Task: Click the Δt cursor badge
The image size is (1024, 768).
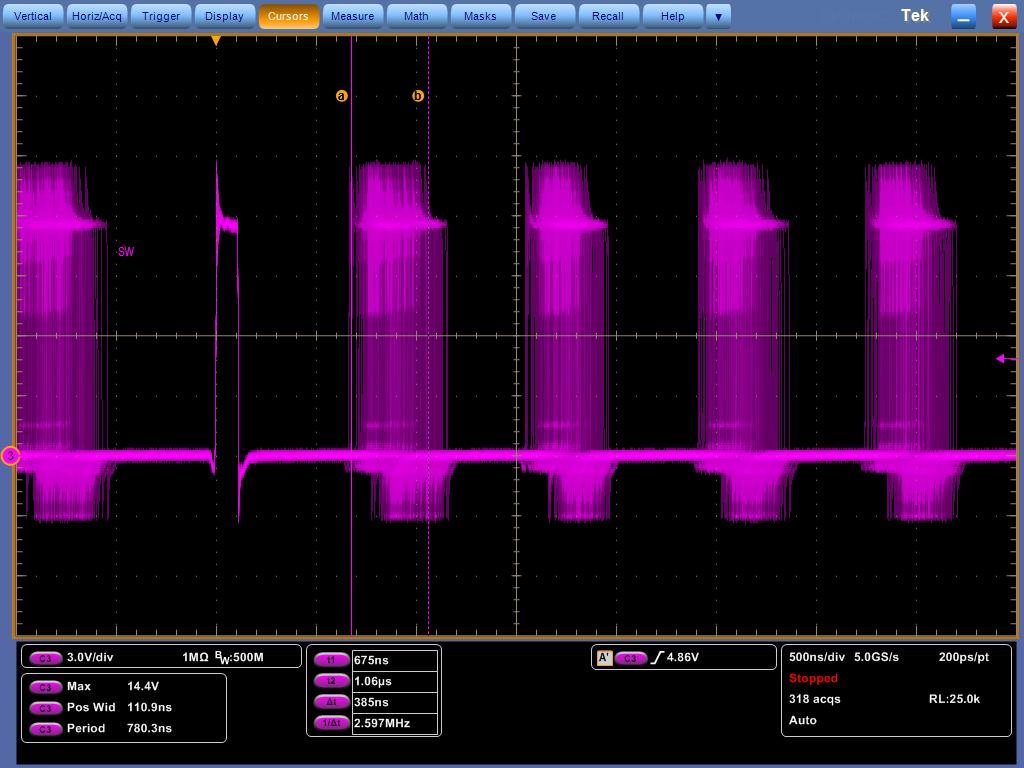Action: (331, 702)
